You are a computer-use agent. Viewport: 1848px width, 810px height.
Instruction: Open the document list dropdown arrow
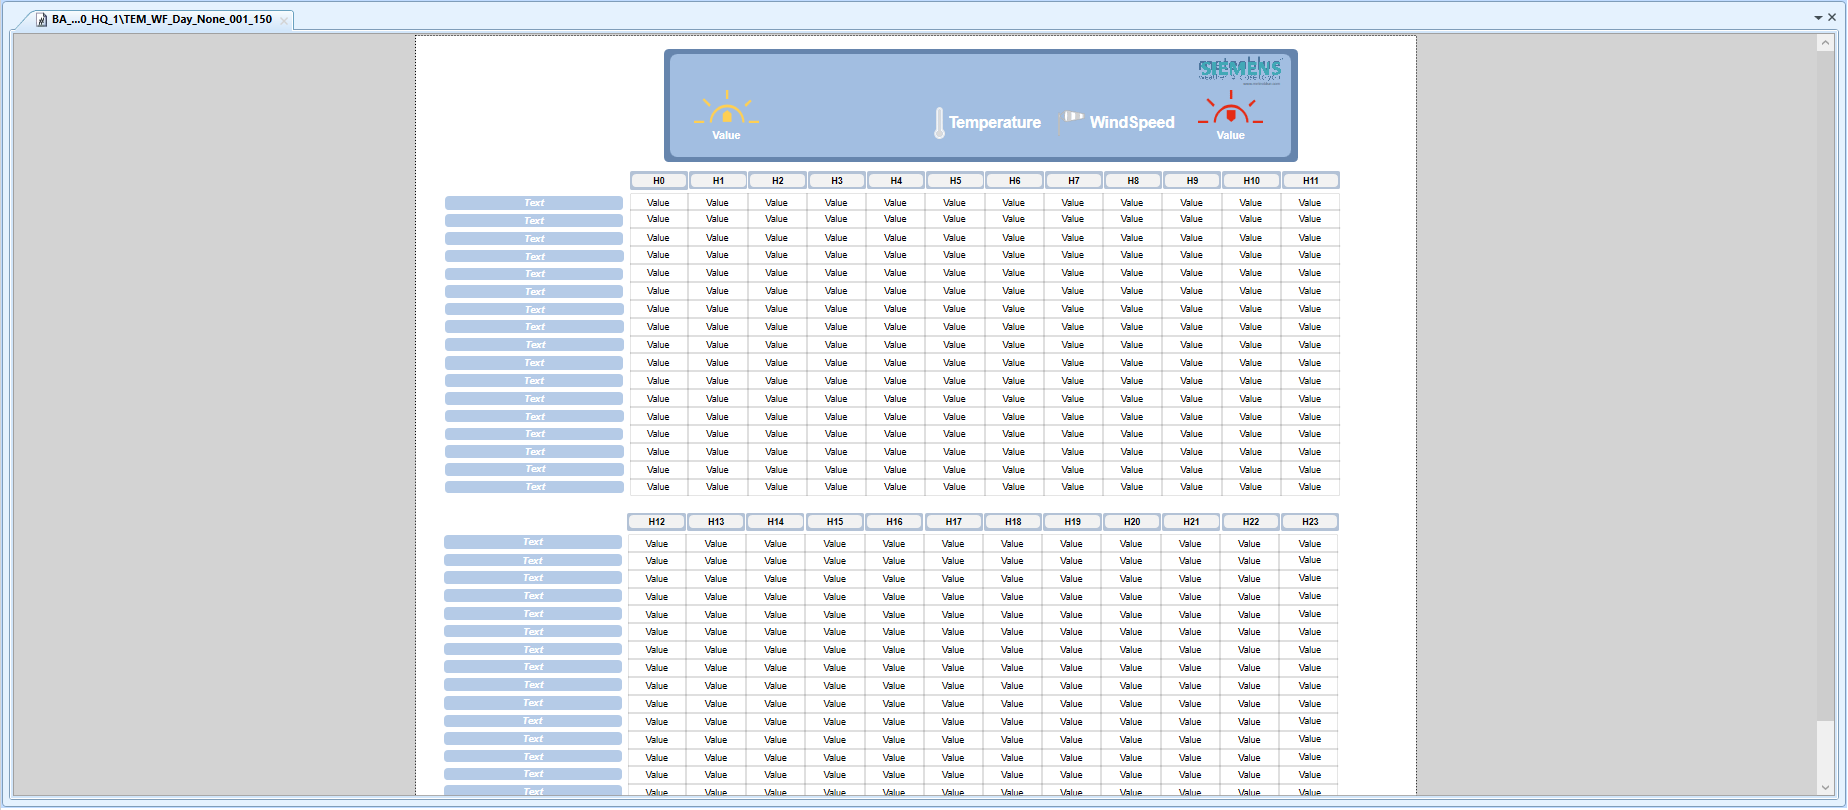(x=1818, y=17)
